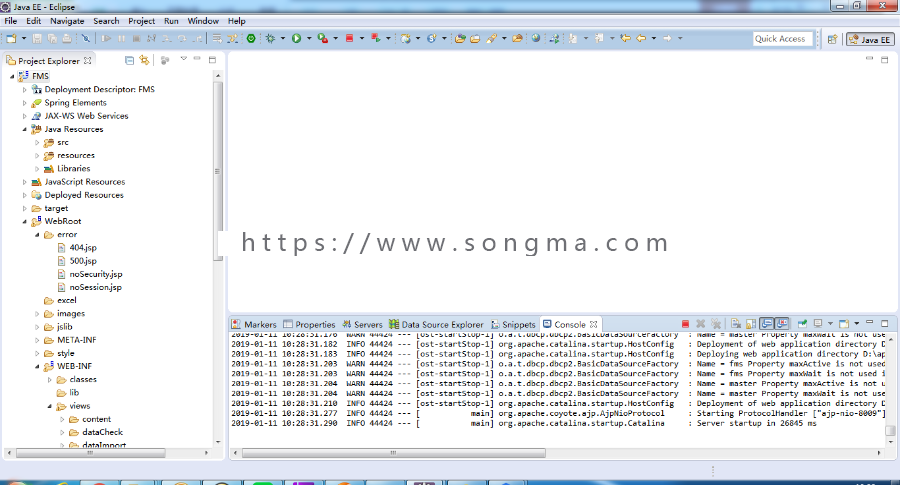Image resolution: width=900 pixels, height=485 pixels.
Task: Click Pin Console icon
Action: [x=802, y=324]
